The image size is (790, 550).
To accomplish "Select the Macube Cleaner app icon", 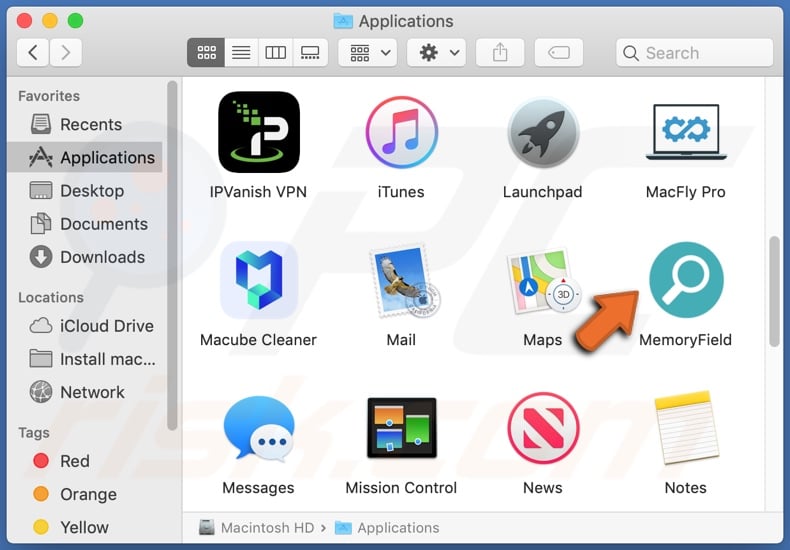I will pos(259,280).
